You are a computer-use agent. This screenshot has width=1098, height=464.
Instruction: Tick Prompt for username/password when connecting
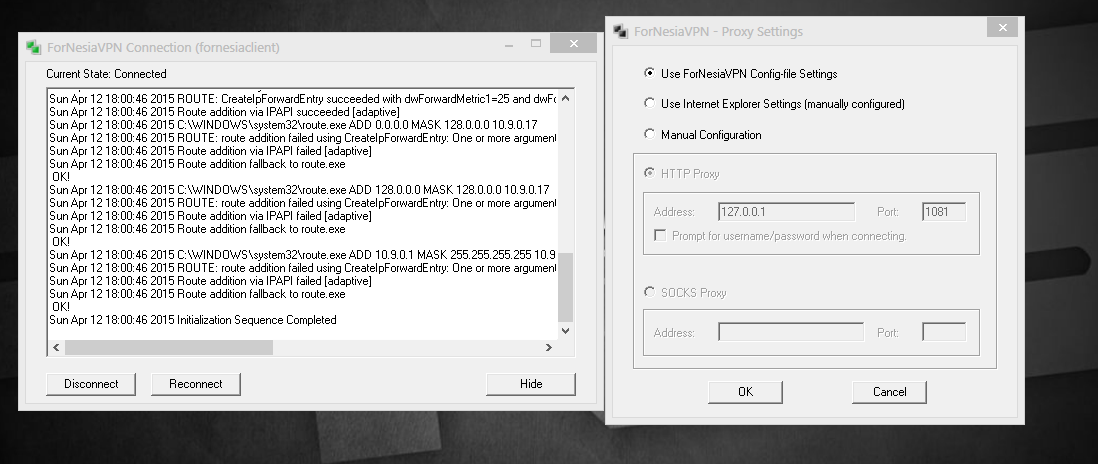660,236
